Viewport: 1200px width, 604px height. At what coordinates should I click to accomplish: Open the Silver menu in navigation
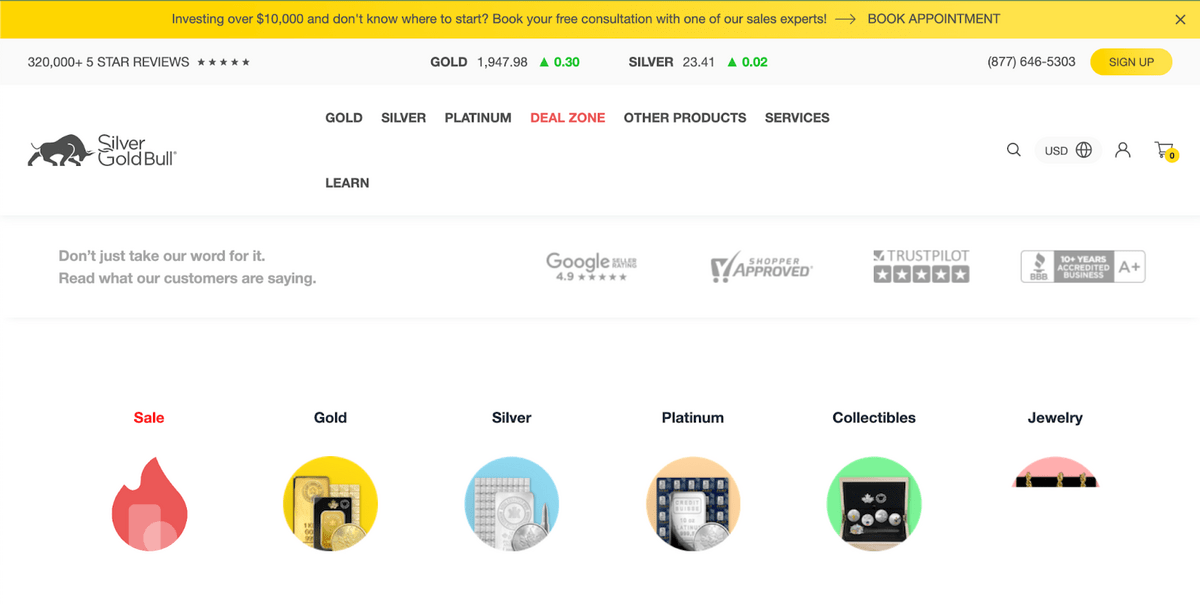[403, 118]
